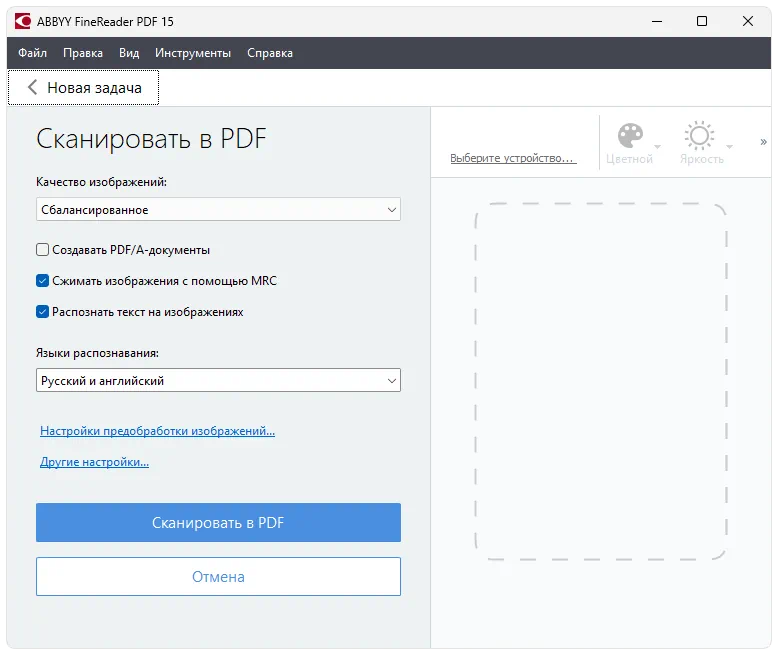The width and height of the screenshot is (778, 657).
Task: Open Настройки предобработки изображений link
Action: (x=157, y=431)
